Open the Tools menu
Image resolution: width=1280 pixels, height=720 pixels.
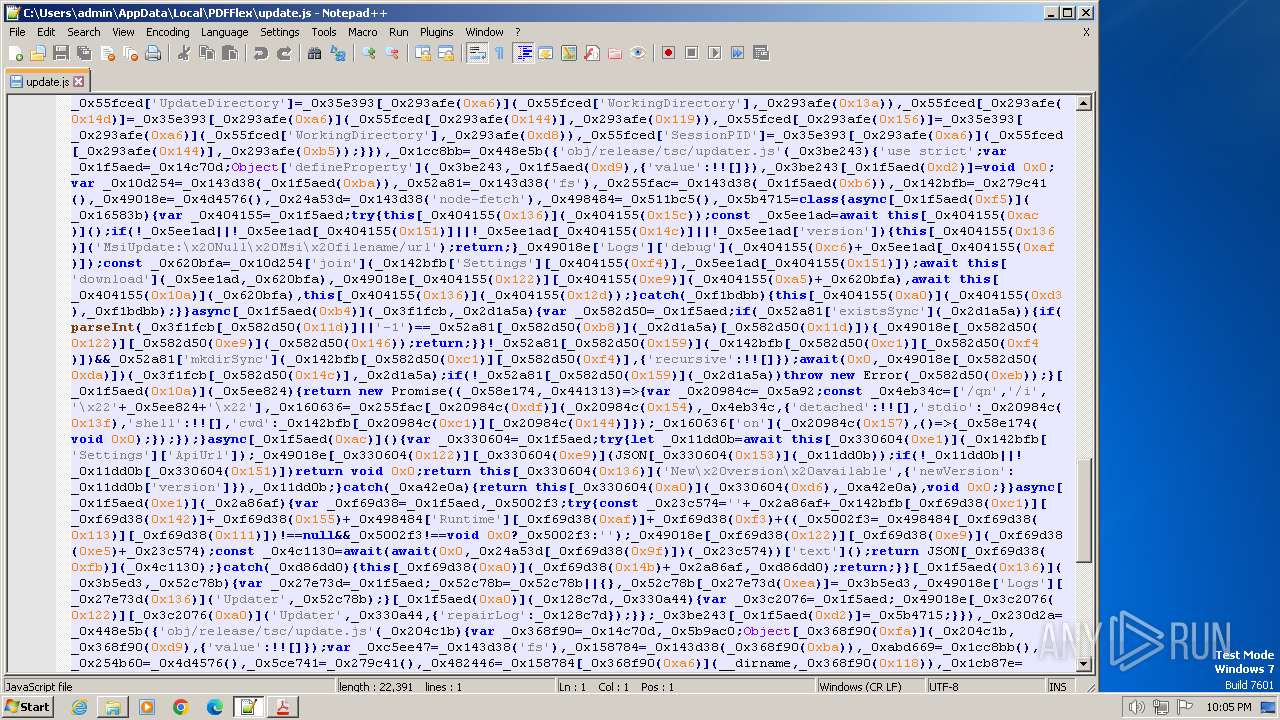click(324, 32)
